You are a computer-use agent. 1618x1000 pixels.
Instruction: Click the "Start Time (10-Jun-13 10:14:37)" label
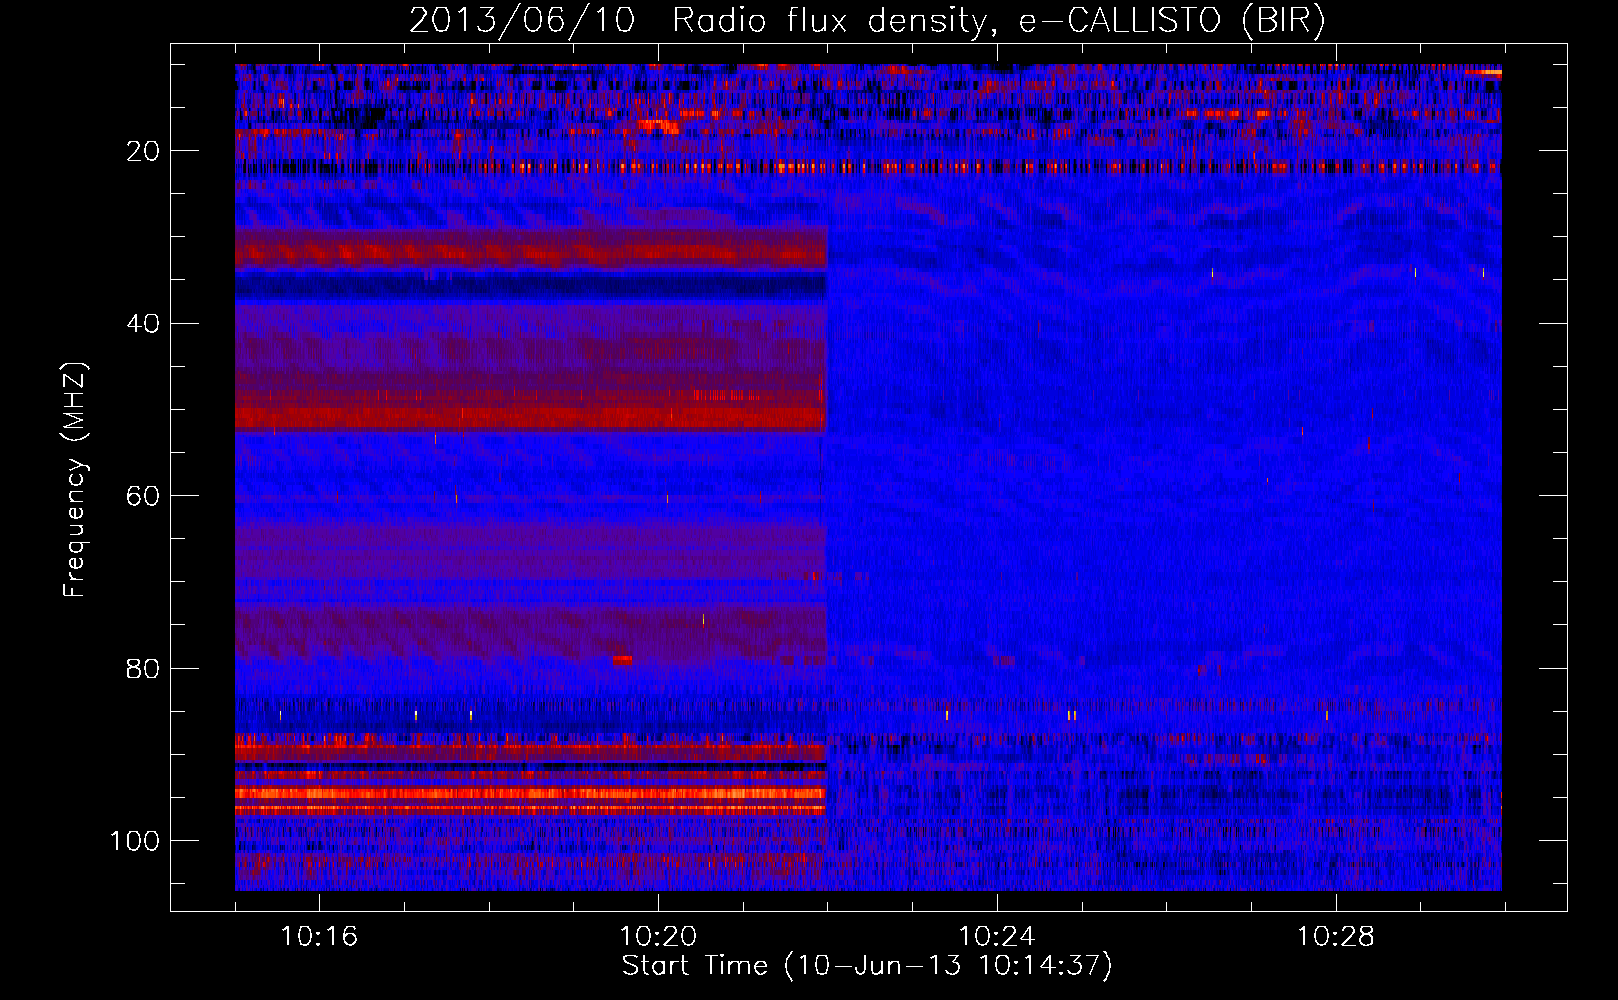pos(866,966)
